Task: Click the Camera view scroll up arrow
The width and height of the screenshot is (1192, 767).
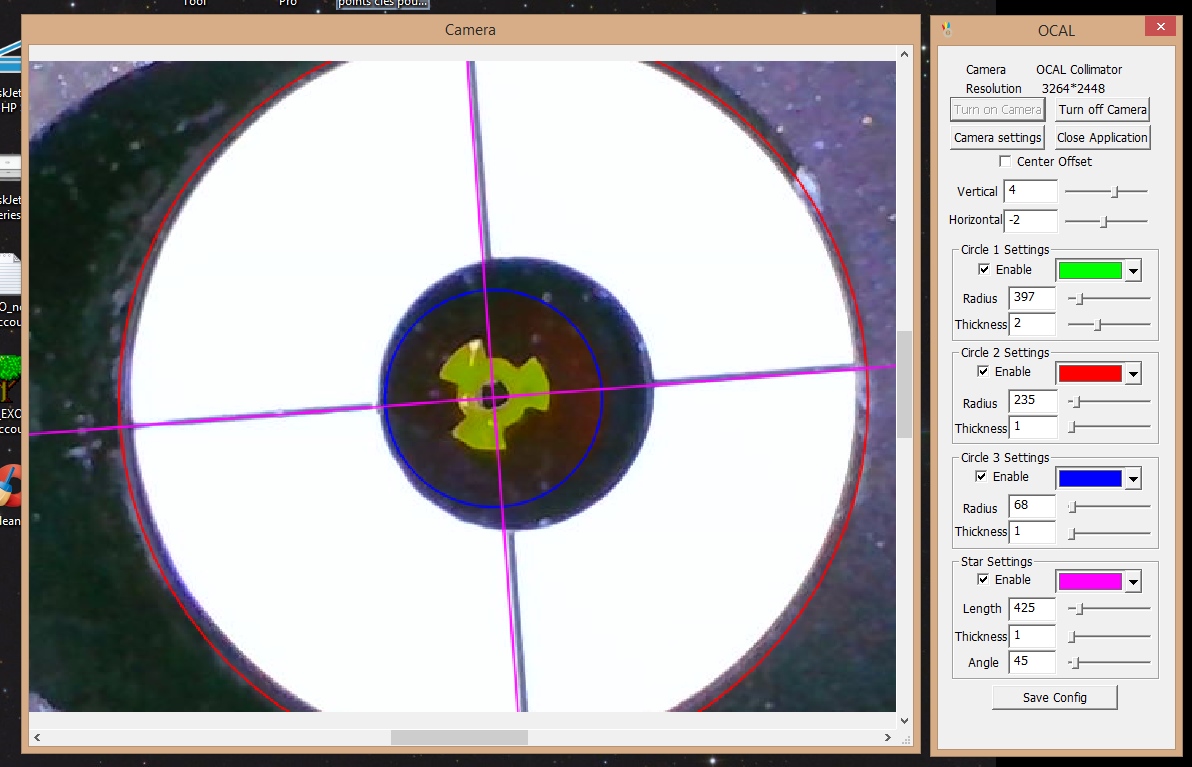Action: pos(904,54)
